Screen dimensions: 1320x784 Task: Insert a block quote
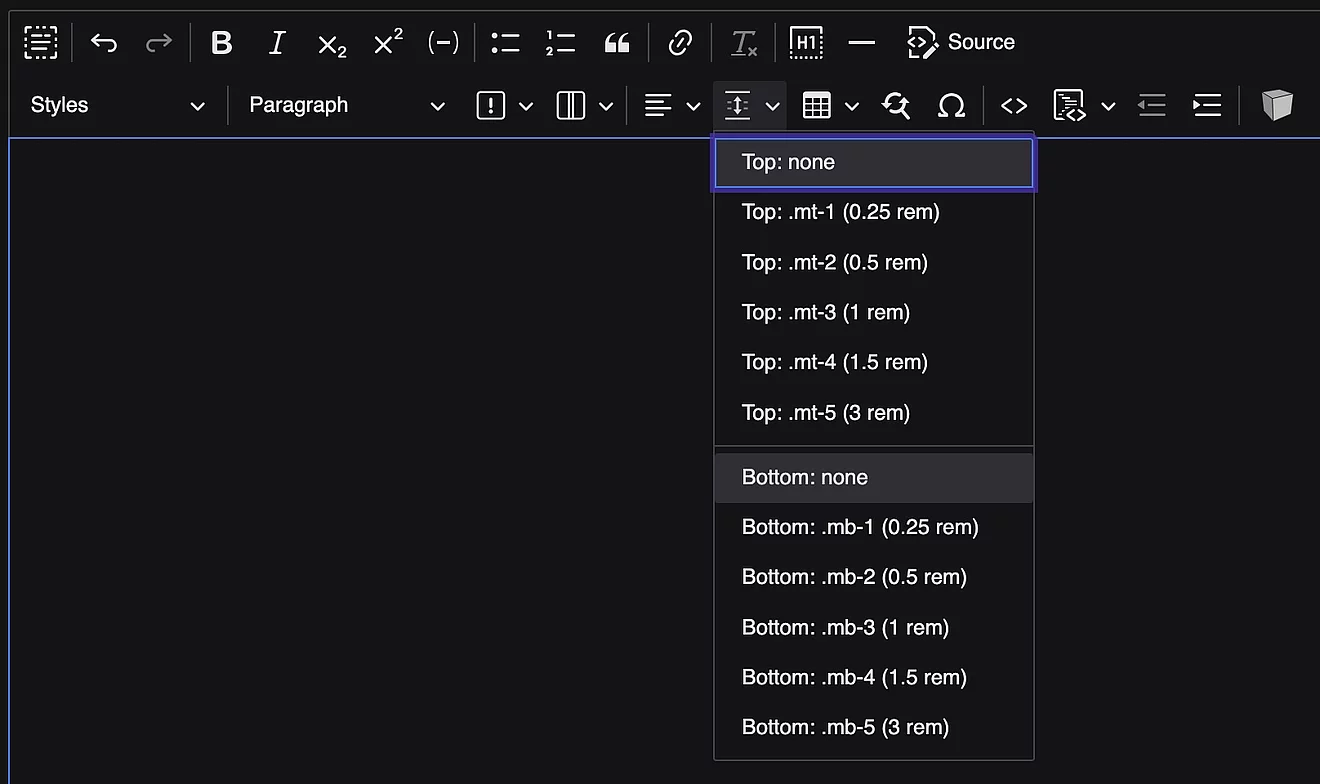[x=617, y=43]
